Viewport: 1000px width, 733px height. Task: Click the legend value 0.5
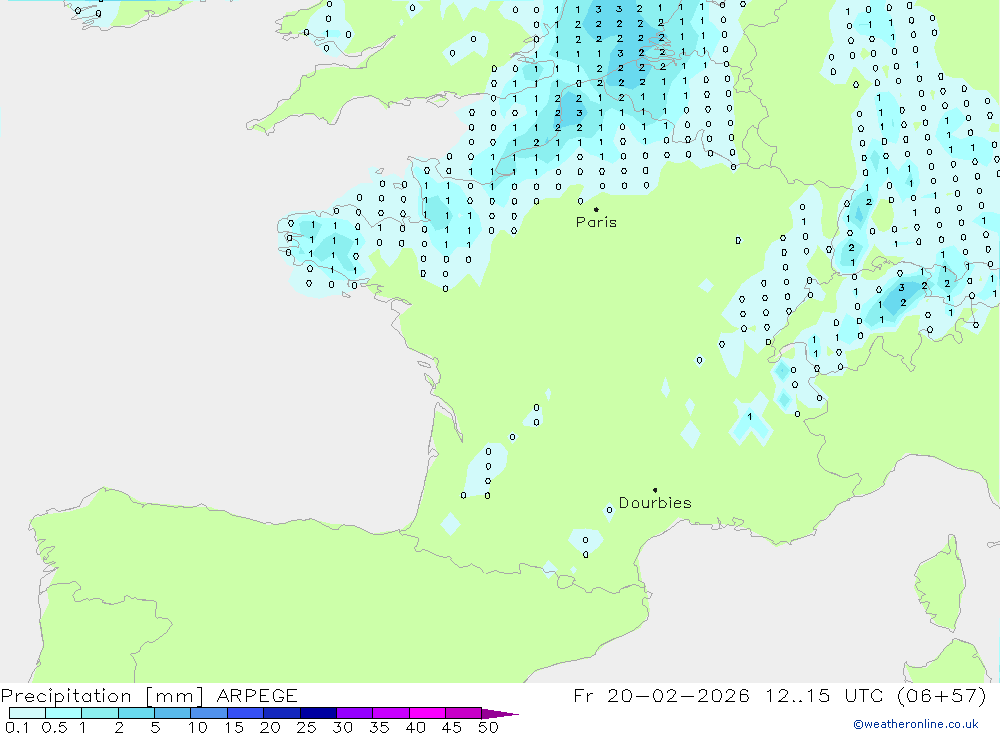[54, 727]
